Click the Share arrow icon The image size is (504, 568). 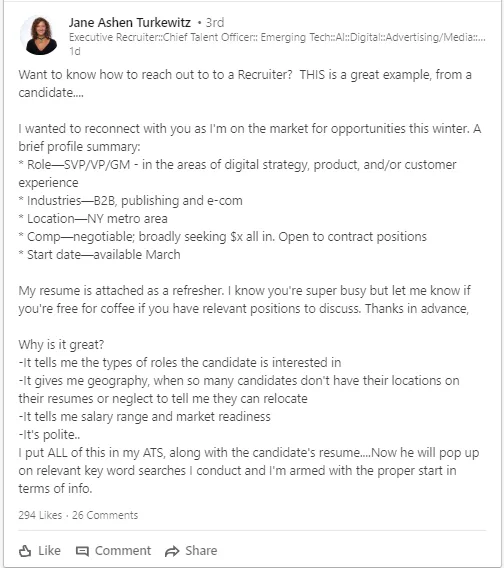pyautogui.click(x=172, y=551)
